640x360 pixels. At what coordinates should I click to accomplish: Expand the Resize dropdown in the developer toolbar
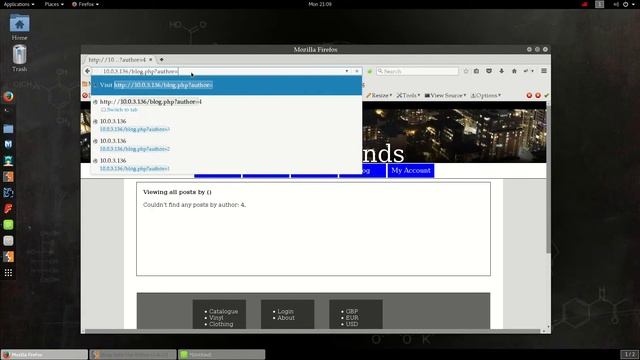pos(379,96)
